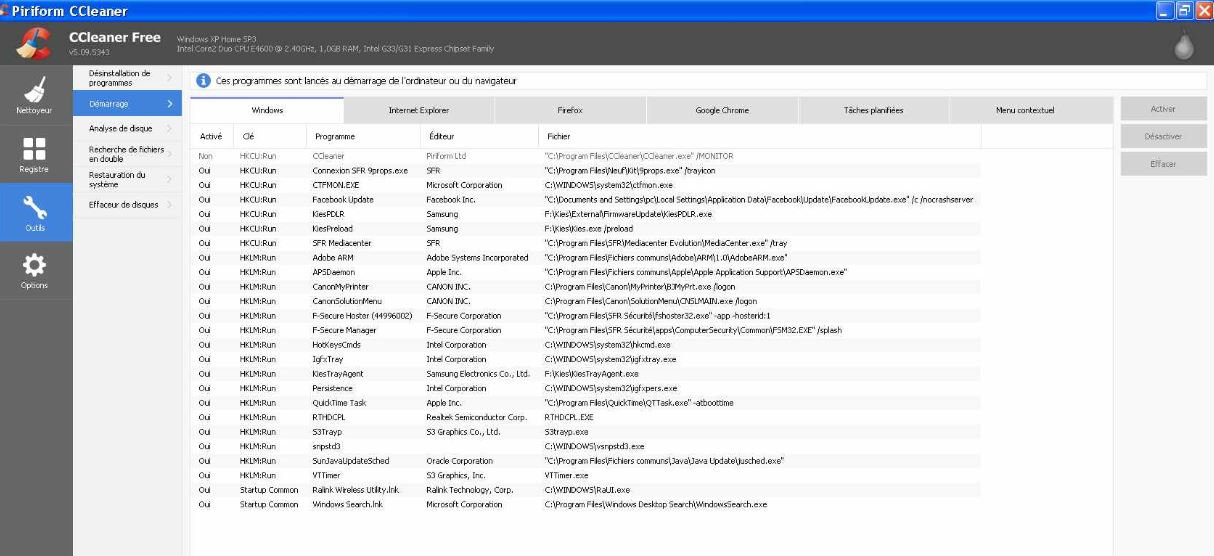Click Realtek Semiconductor Corp. publisher cell

(x=476, y=417)
